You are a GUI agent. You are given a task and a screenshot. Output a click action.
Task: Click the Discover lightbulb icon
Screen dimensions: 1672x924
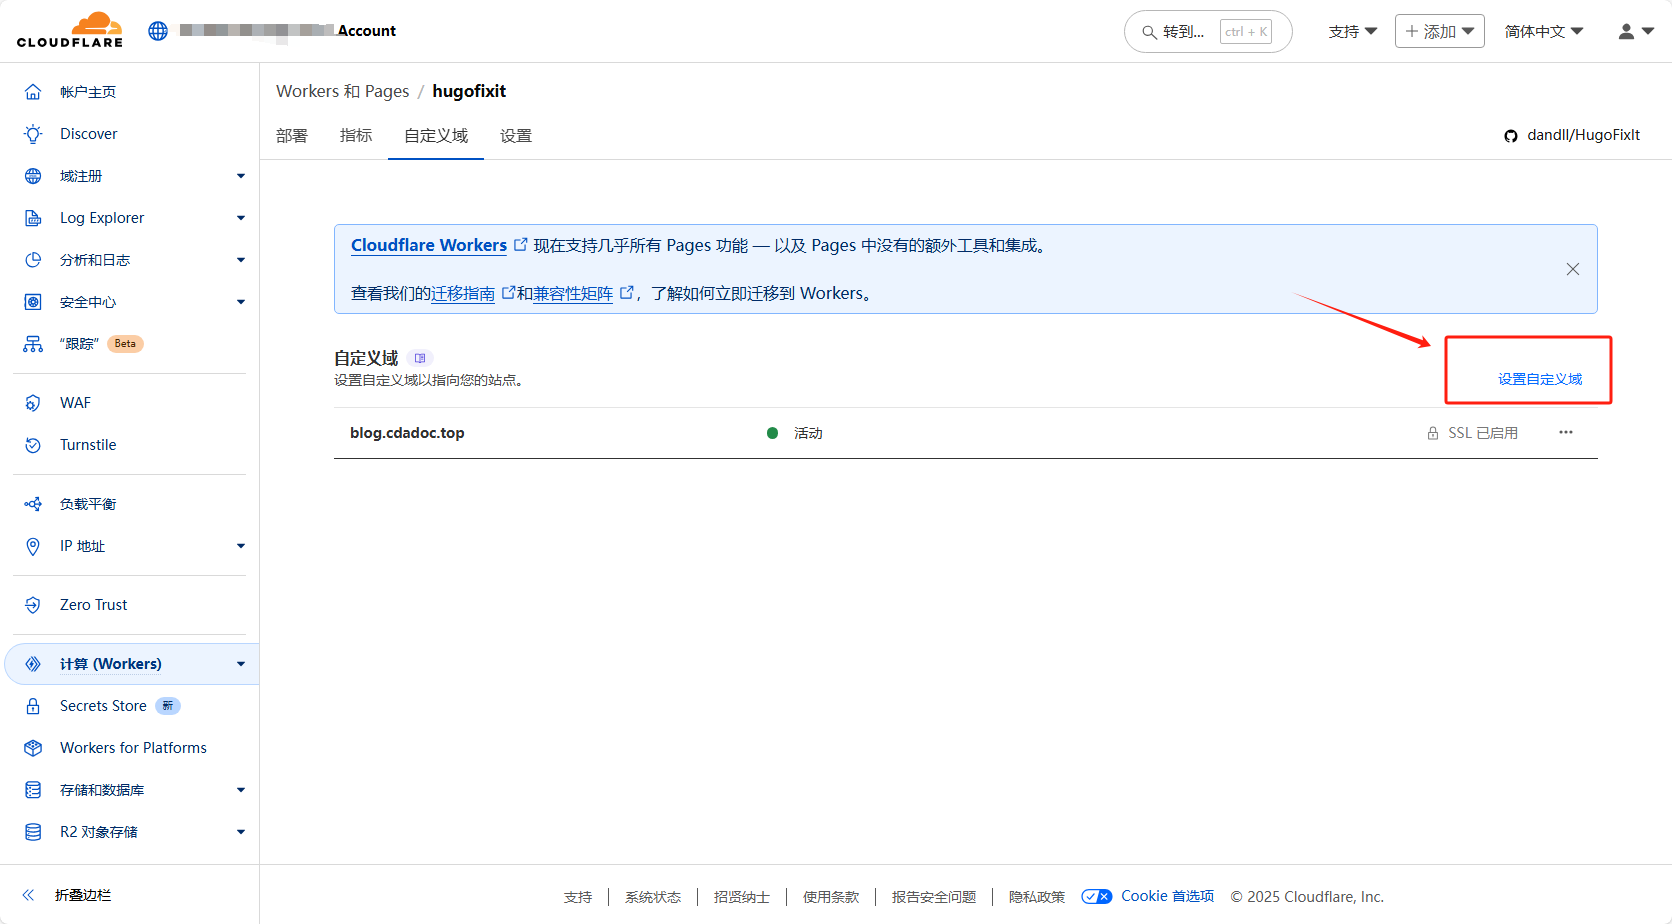(x=33, y=134)
